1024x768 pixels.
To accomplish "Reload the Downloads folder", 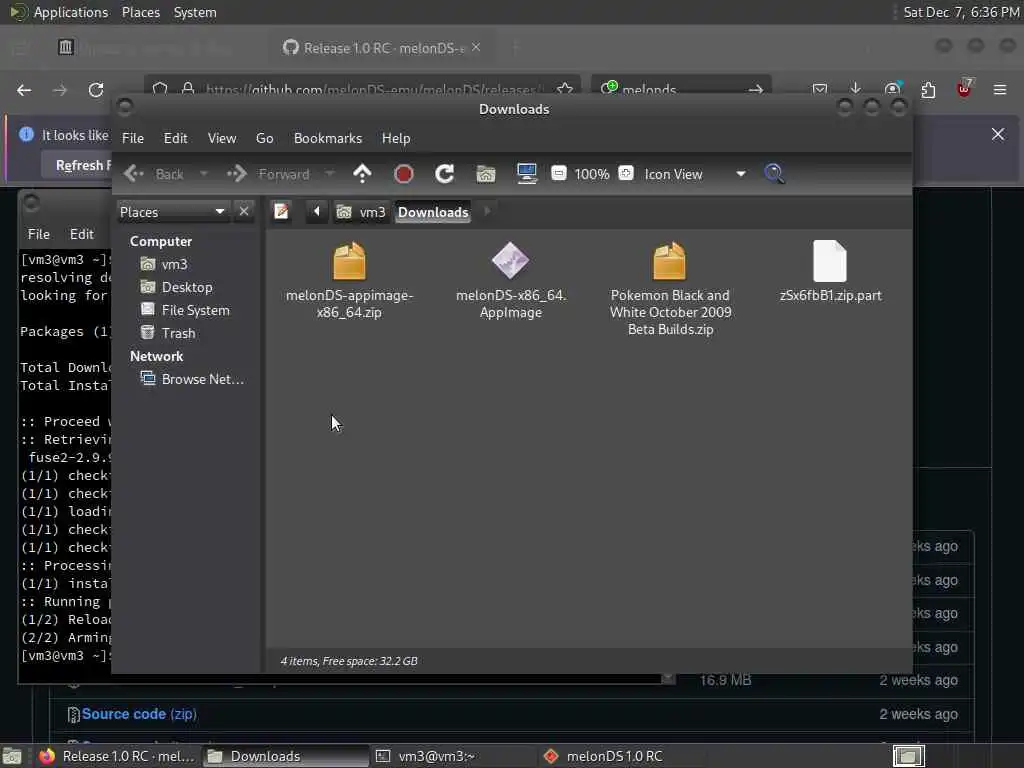I will (x=445, y=174).
